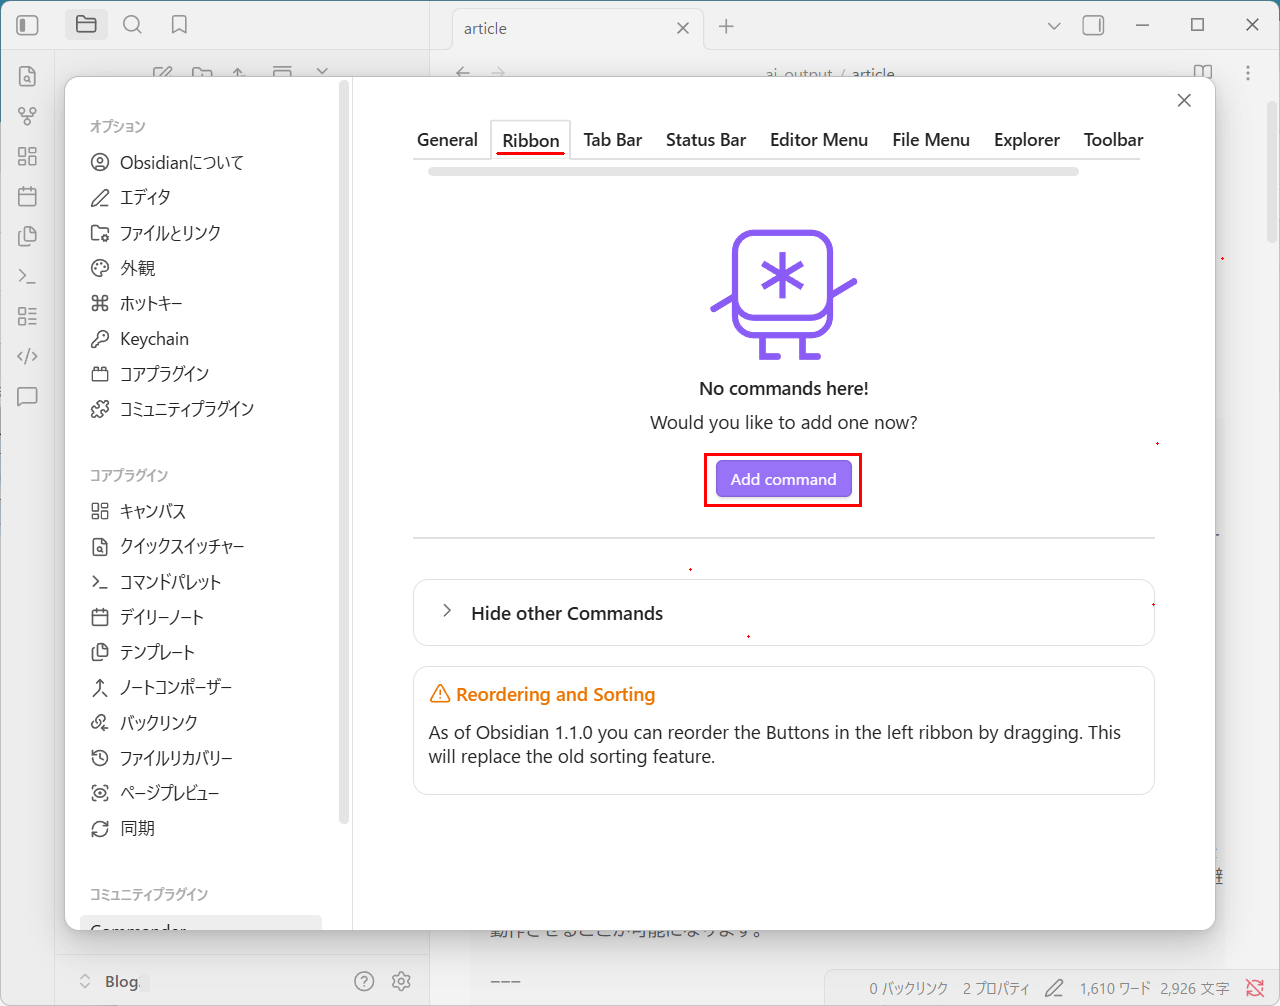Insert a template using the templates icon

pyautogui.click(x=27, y=236)
